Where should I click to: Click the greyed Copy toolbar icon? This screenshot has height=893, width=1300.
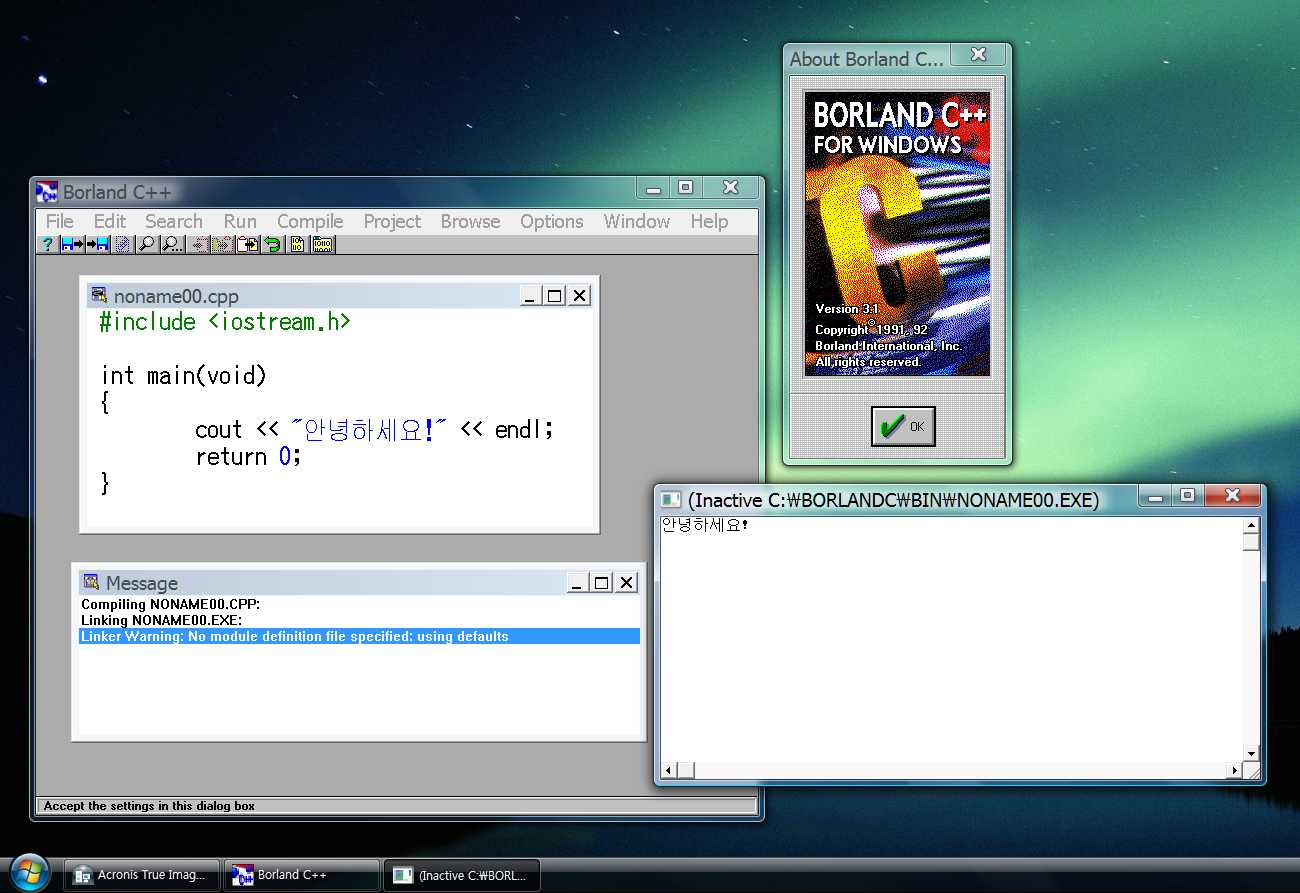click(x=223, y=244)
